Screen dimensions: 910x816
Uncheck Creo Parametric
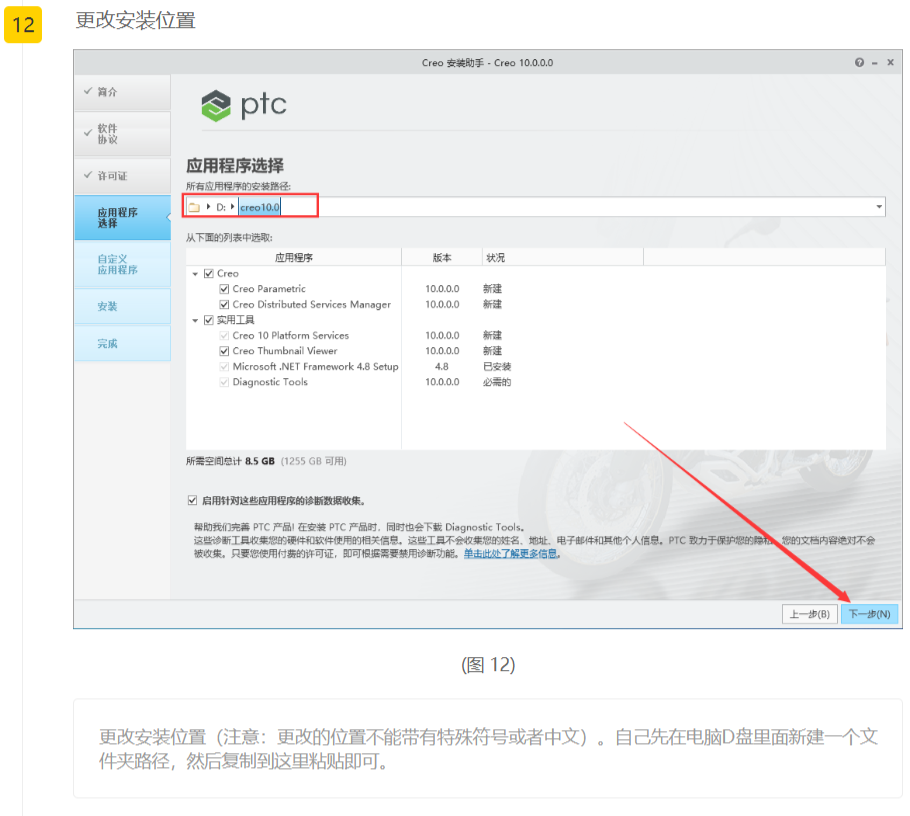(x=224, y=289)
